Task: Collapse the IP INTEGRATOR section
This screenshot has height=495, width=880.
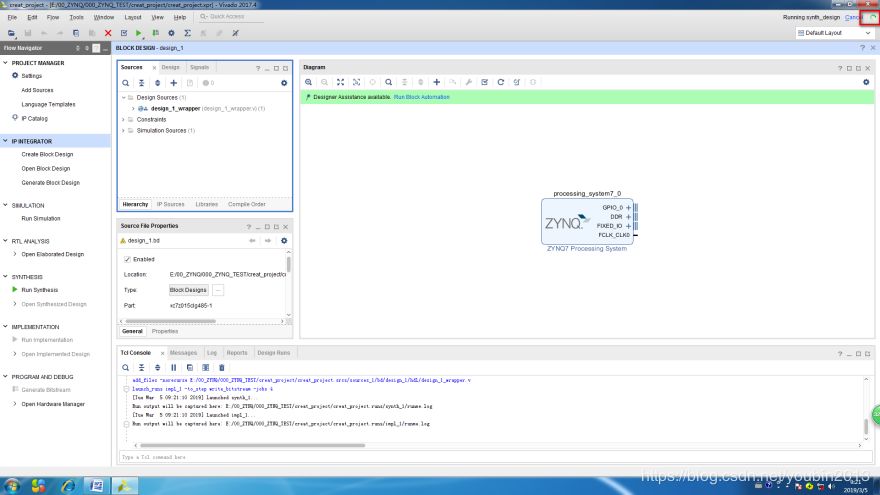Action: (6, 141)
